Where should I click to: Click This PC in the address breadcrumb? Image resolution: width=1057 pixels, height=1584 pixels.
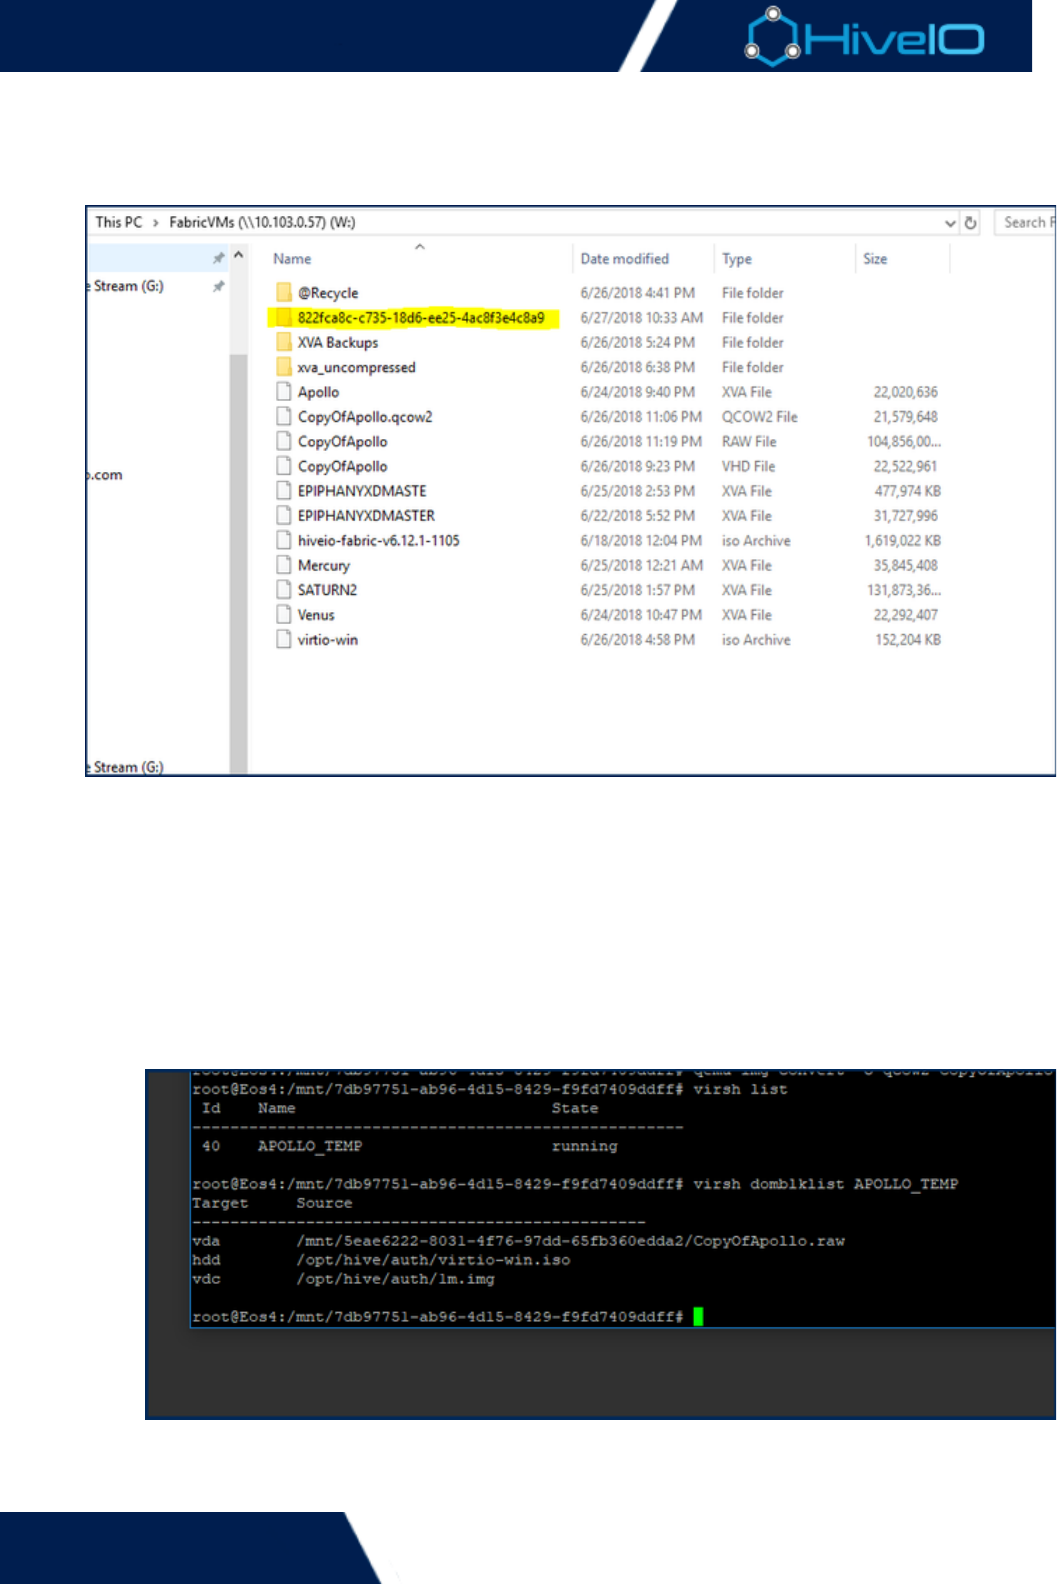coord(119,222)
